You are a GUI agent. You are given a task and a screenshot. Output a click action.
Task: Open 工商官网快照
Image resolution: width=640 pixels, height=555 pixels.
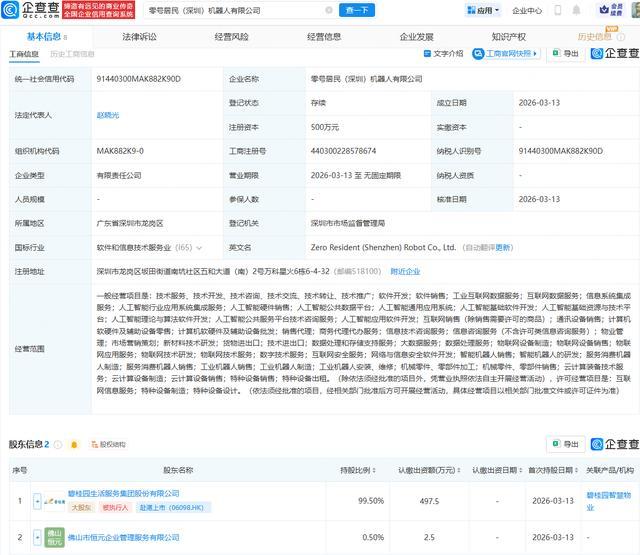click(x=506, y=53)
